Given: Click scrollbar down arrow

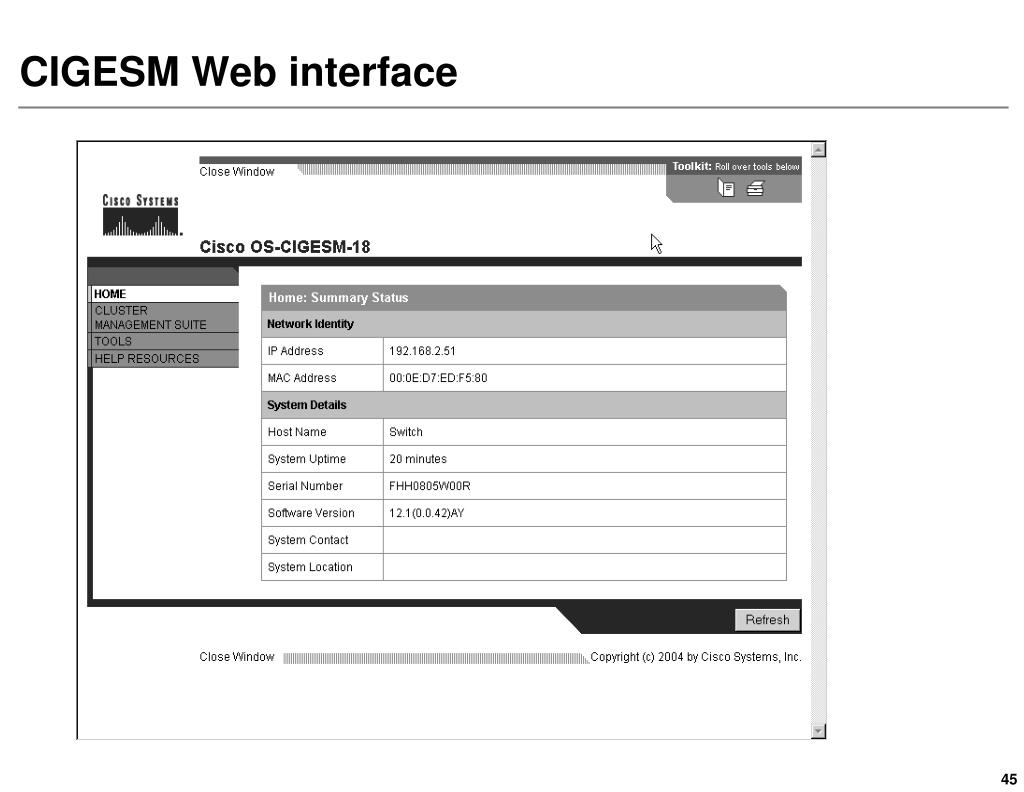Looking at the screenshot, I should point(818,731).
